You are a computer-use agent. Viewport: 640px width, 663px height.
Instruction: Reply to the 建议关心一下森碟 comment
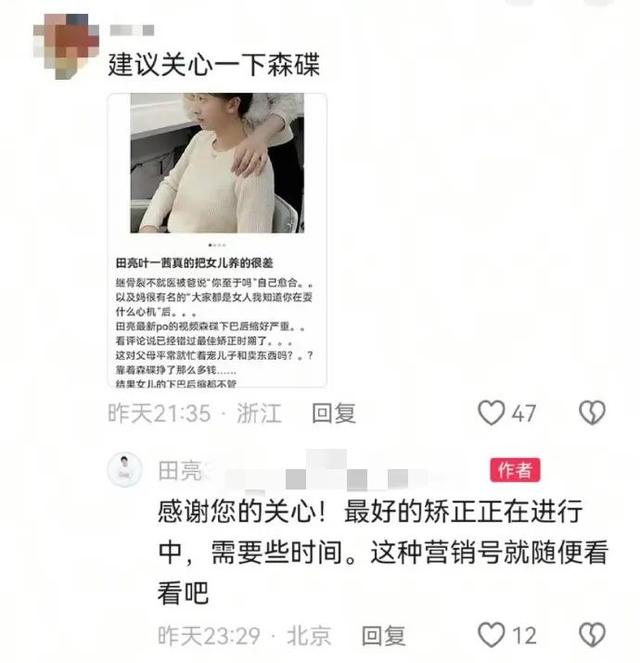tap(334, 413)
